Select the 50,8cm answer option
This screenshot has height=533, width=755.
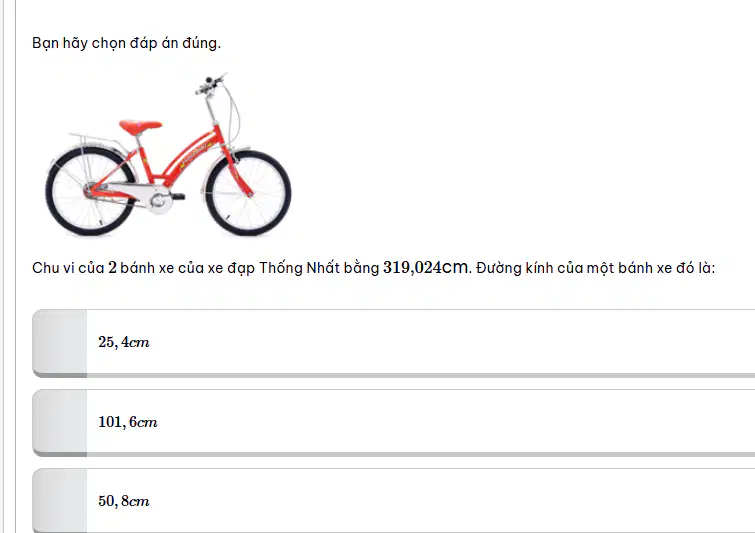point(393,501)
